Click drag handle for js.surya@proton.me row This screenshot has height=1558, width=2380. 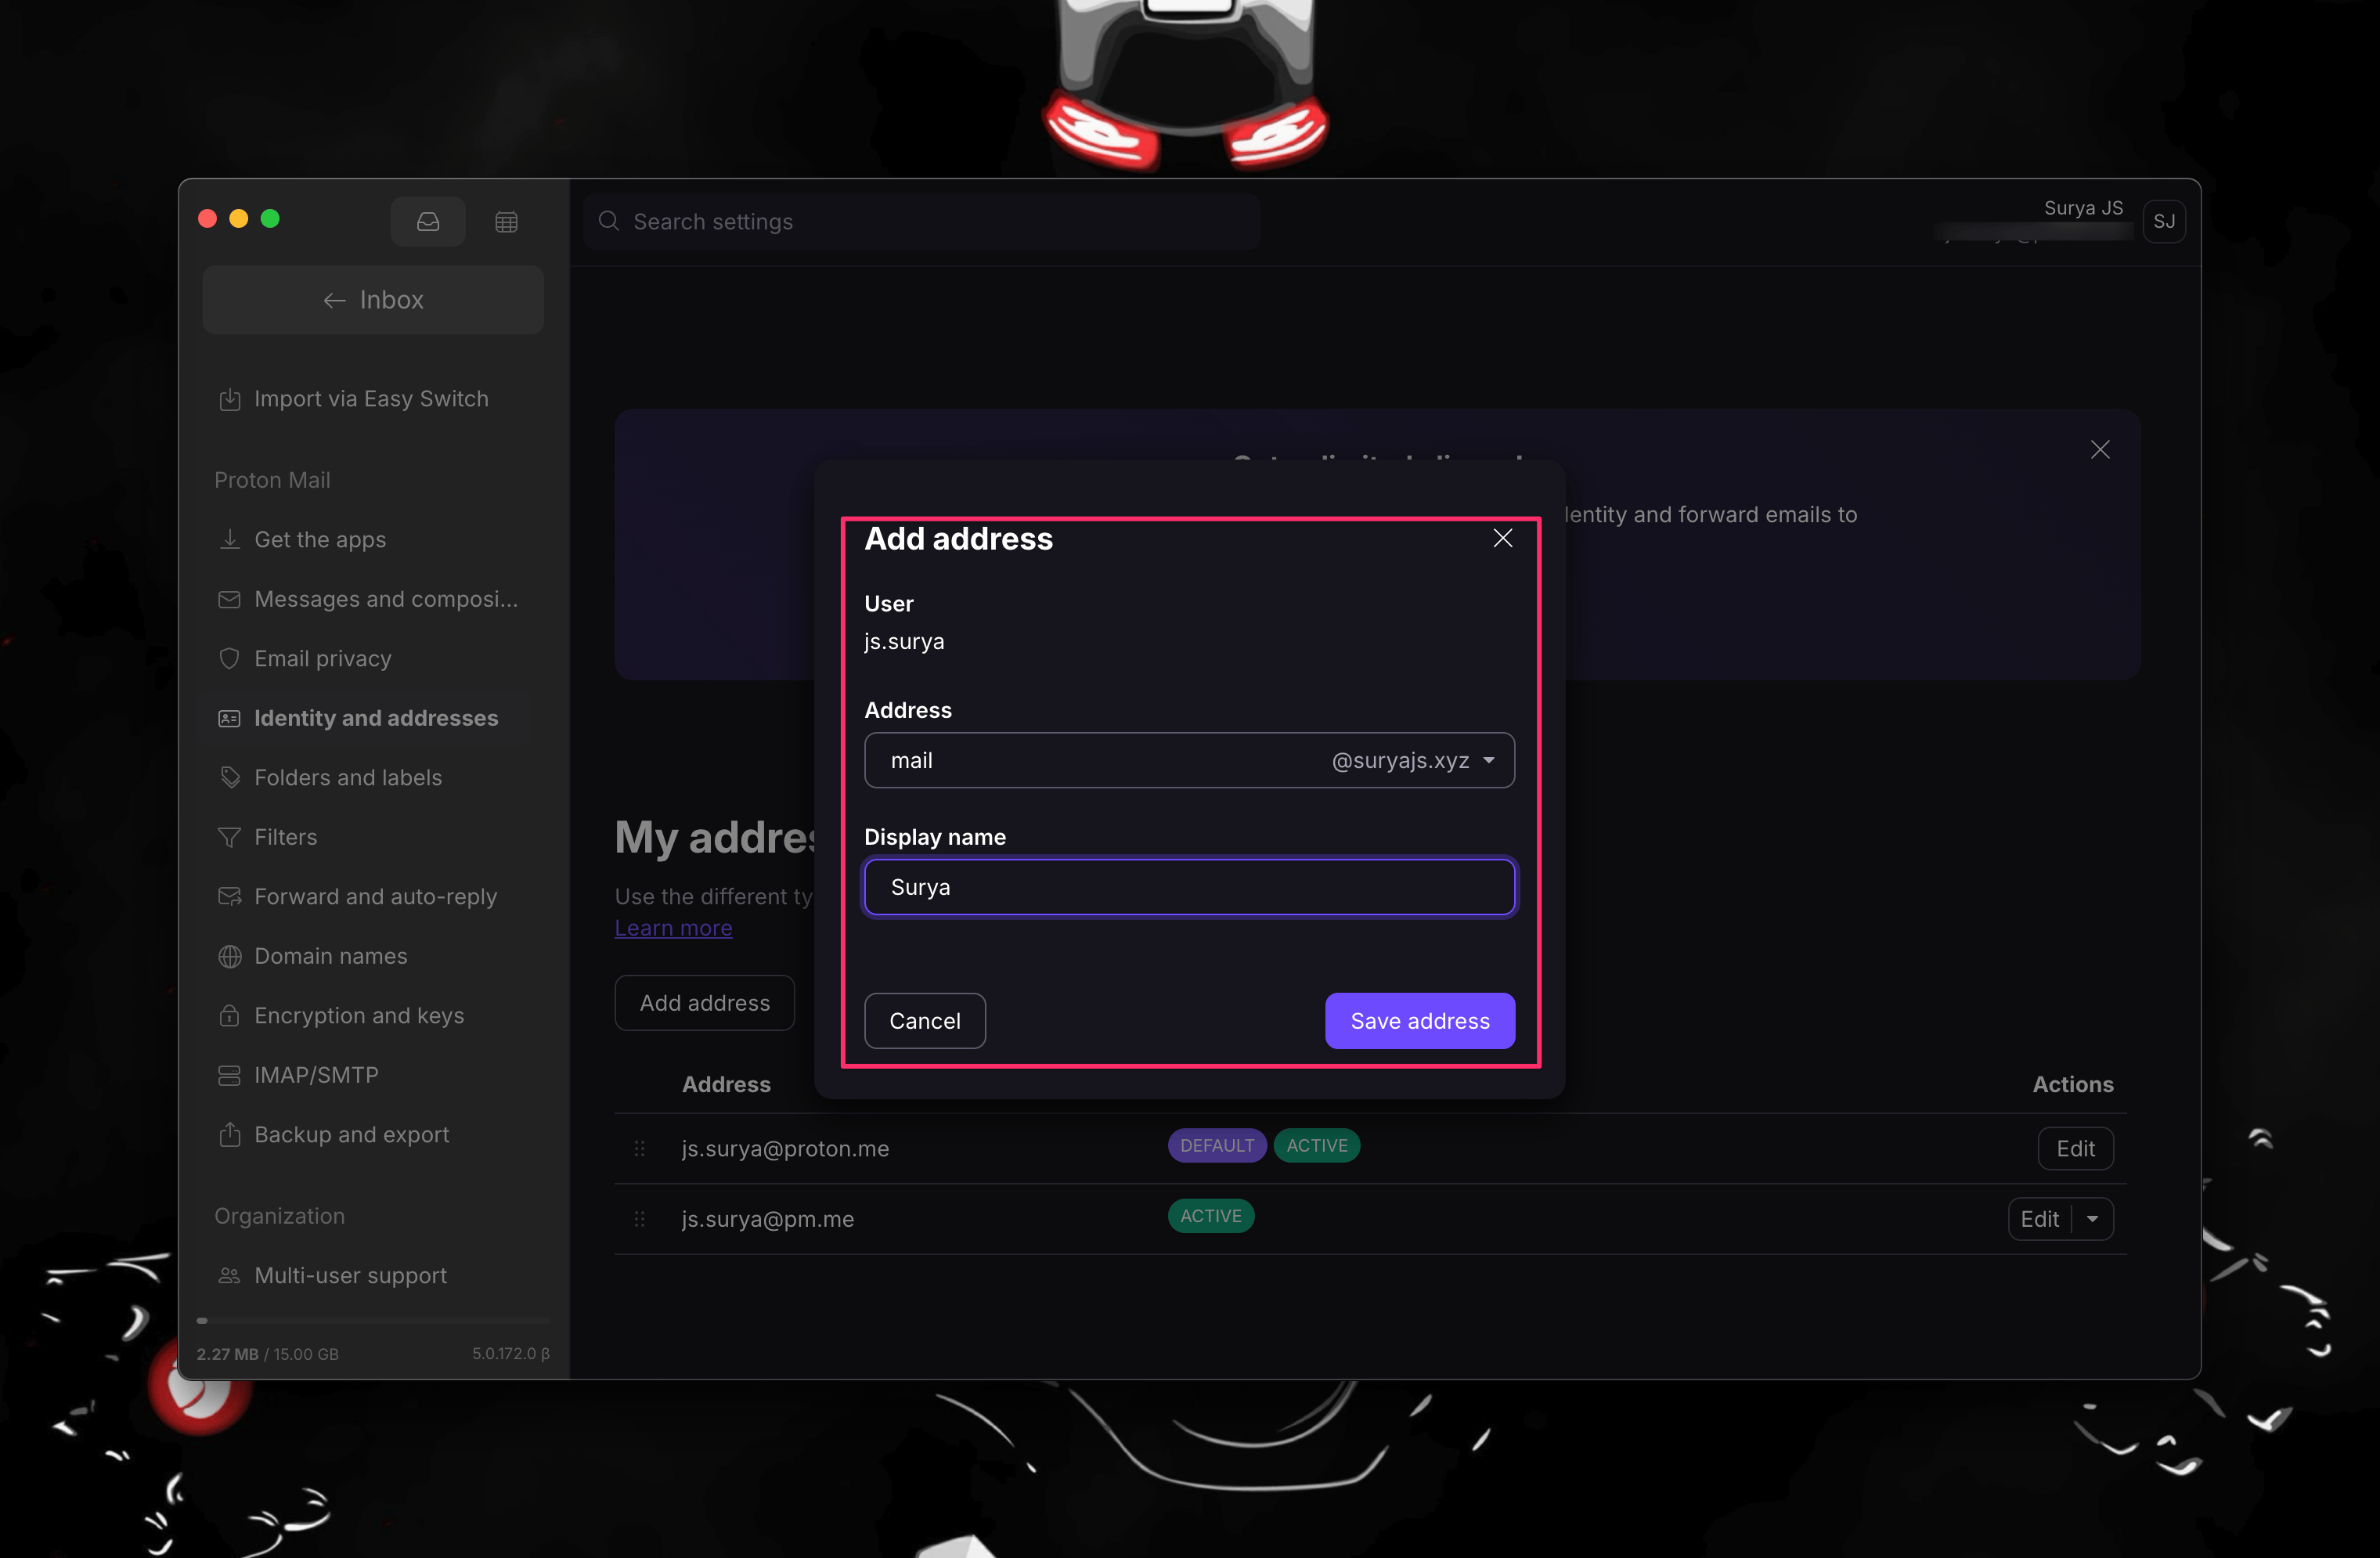click(x=640, y=1148)
